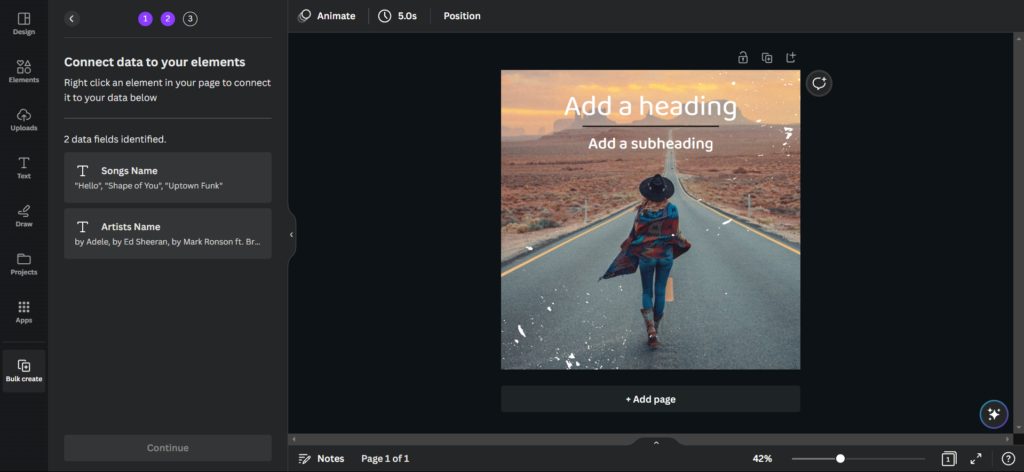Open the Text panel
Image resolution: width=1024 pixels, height=472 pixels.
tap(24, 168)
